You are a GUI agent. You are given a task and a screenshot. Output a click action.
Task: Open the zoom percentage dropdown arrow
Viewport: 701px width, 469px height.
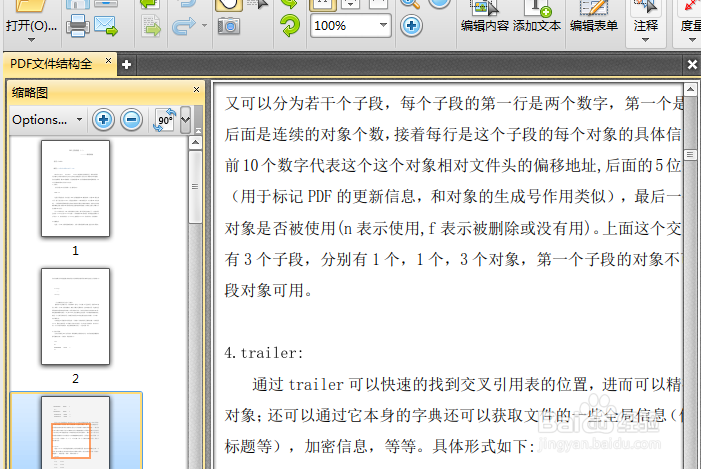pos(384,25)
